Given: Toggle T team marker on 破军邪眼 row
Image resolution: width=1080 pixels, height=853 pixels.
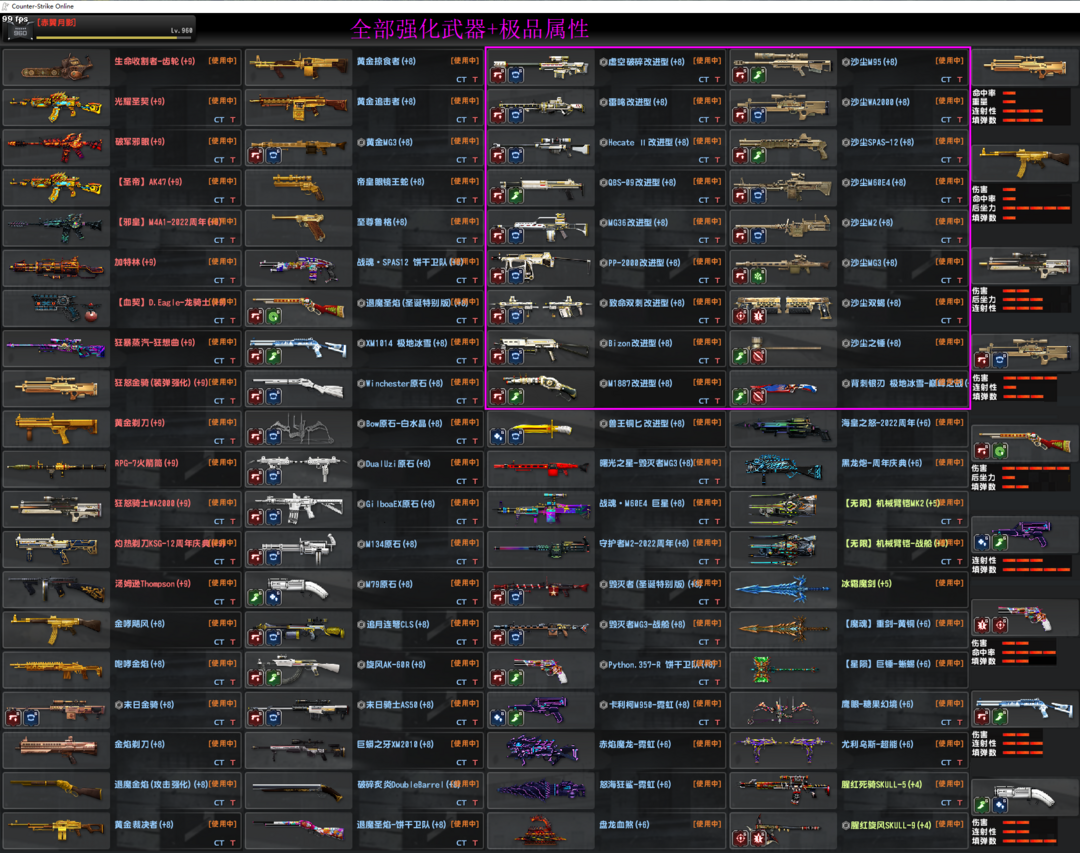Looking at the screenshot, I should (x=233, y=160).
